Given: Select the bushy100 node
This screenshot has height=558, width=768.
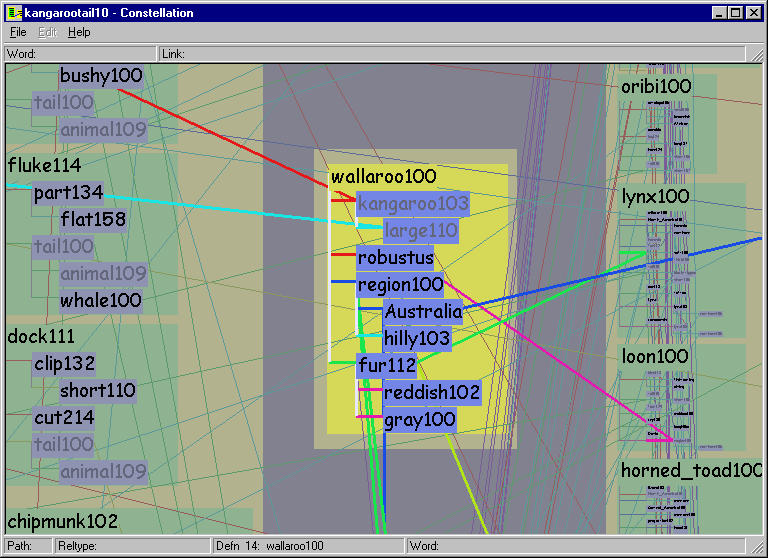Looking at the screenshot, I should pos(101,76).
